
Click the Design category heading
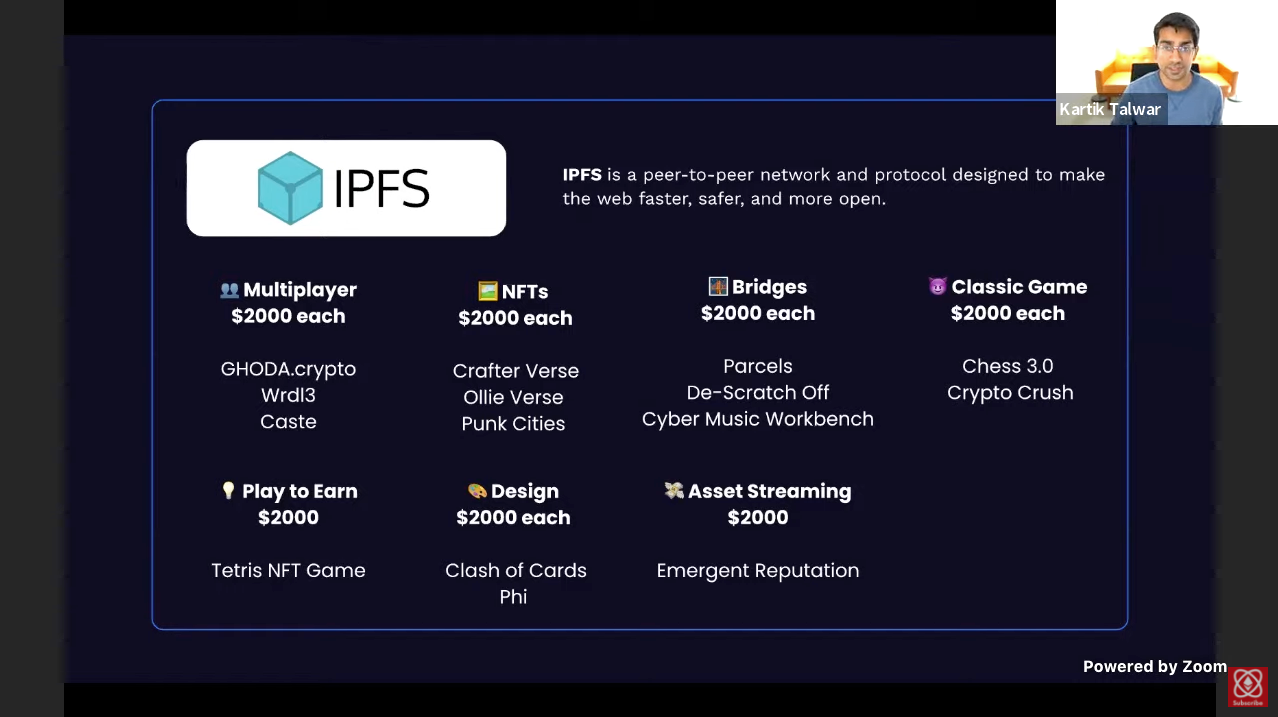[x=525, y=491]
